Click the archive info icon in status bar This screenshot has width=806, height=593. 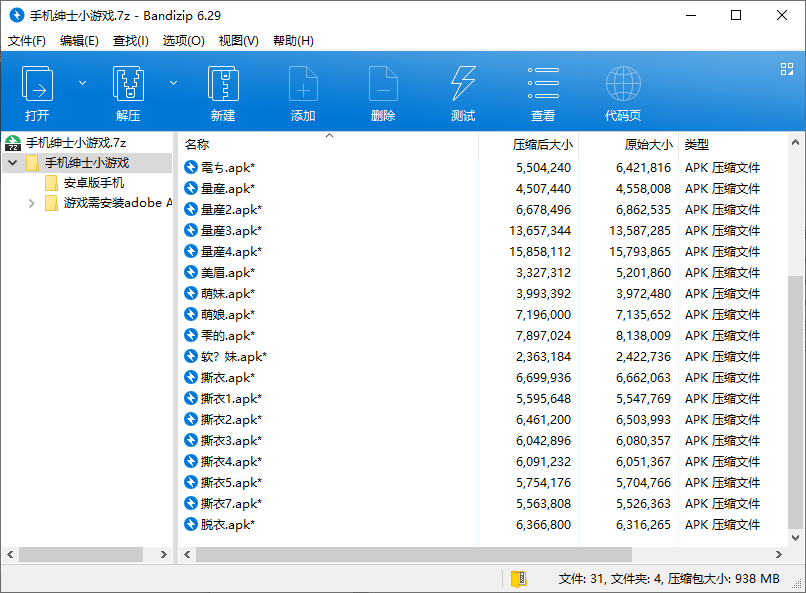[x=519, y=579]
